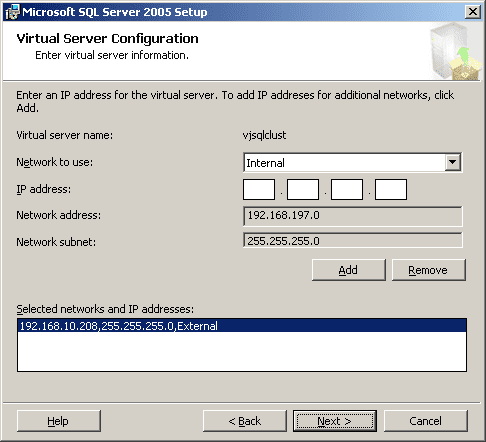Click the server box graphic in the header
486x442 pixels.
point(455,52)
